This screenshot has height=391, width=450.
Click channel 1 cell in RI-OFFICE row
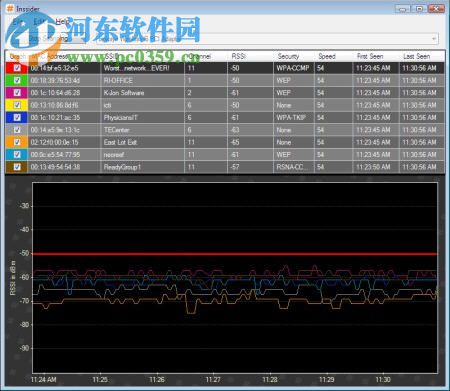pos(206,81)
